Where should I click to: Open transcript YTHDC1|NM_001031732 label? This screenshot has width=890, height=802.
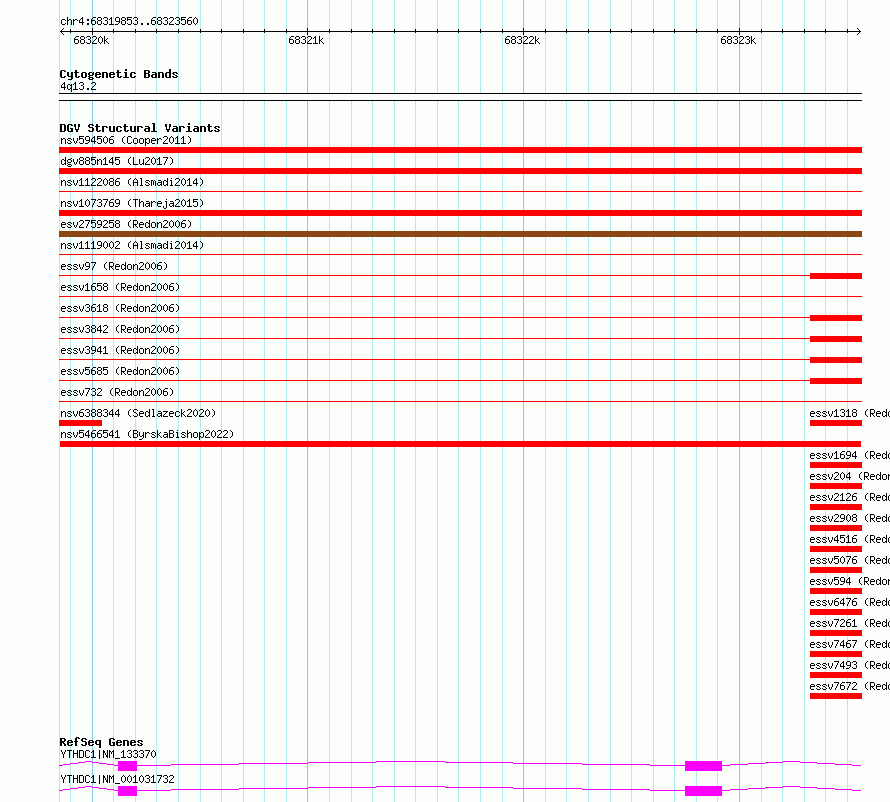[x=117, y=779]
